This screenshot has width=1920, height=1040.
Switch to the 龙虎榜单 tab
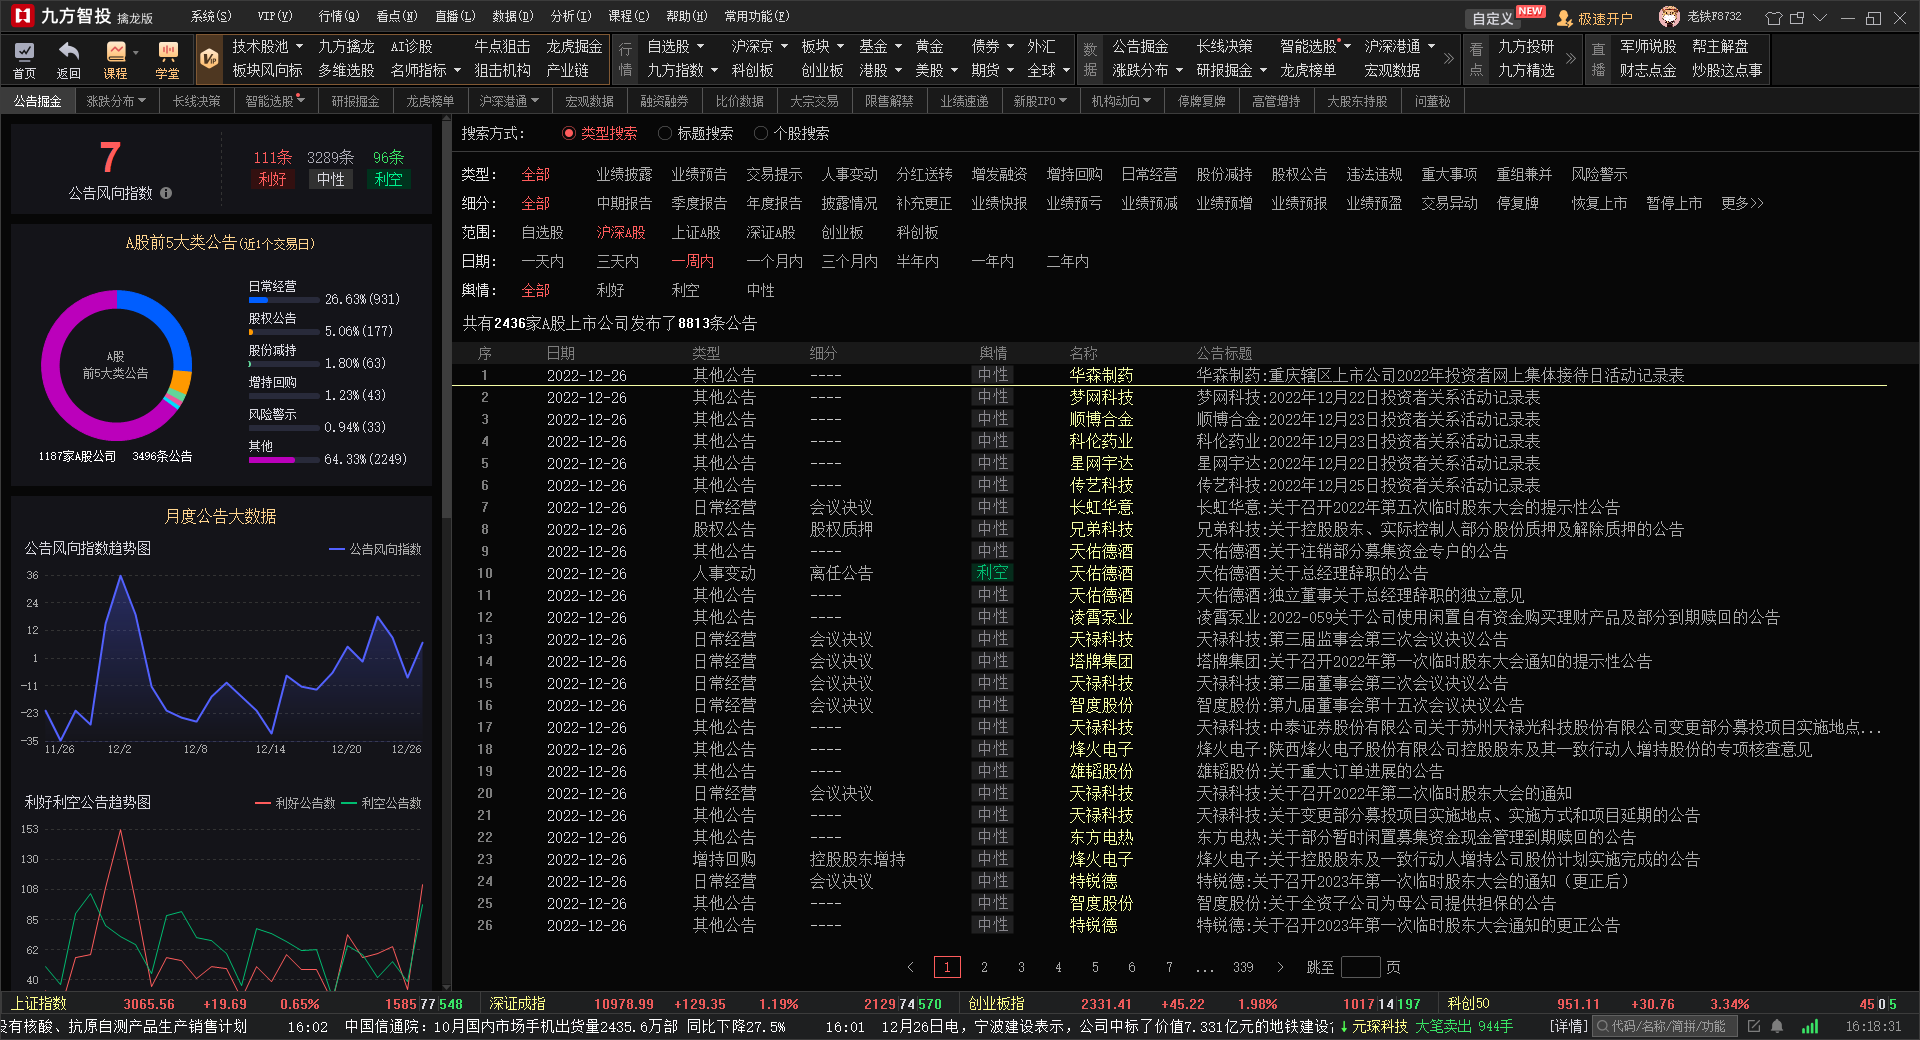tap(430, 101)
